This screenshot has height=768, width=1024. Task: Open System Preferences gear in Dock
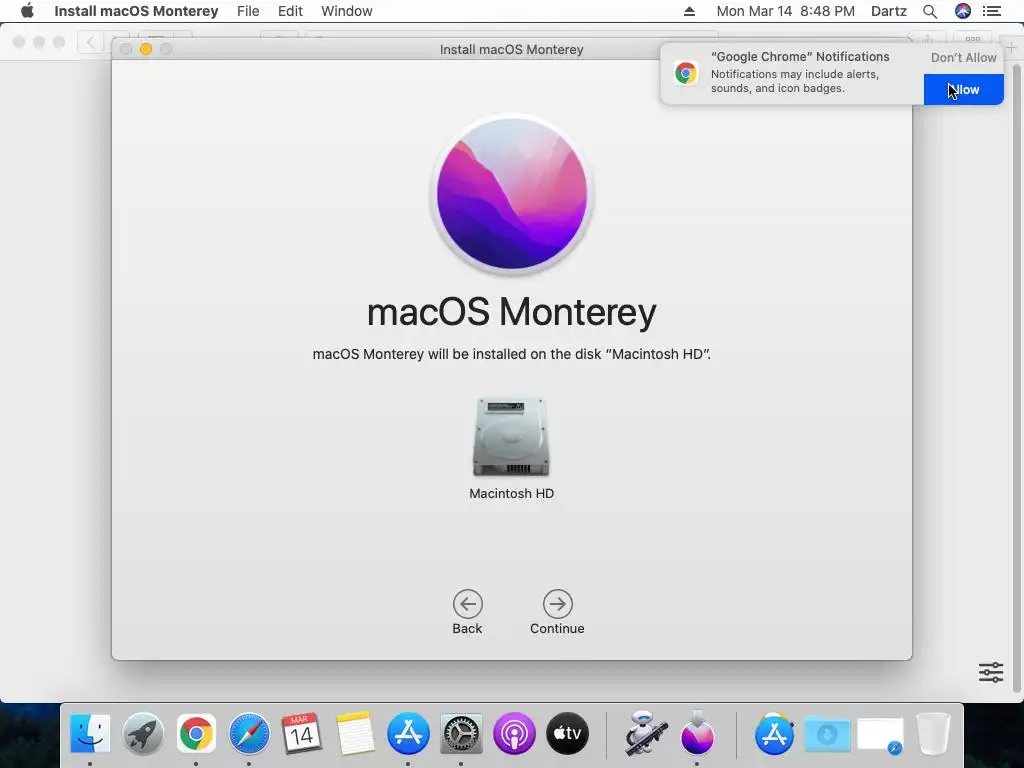point(461,733)
